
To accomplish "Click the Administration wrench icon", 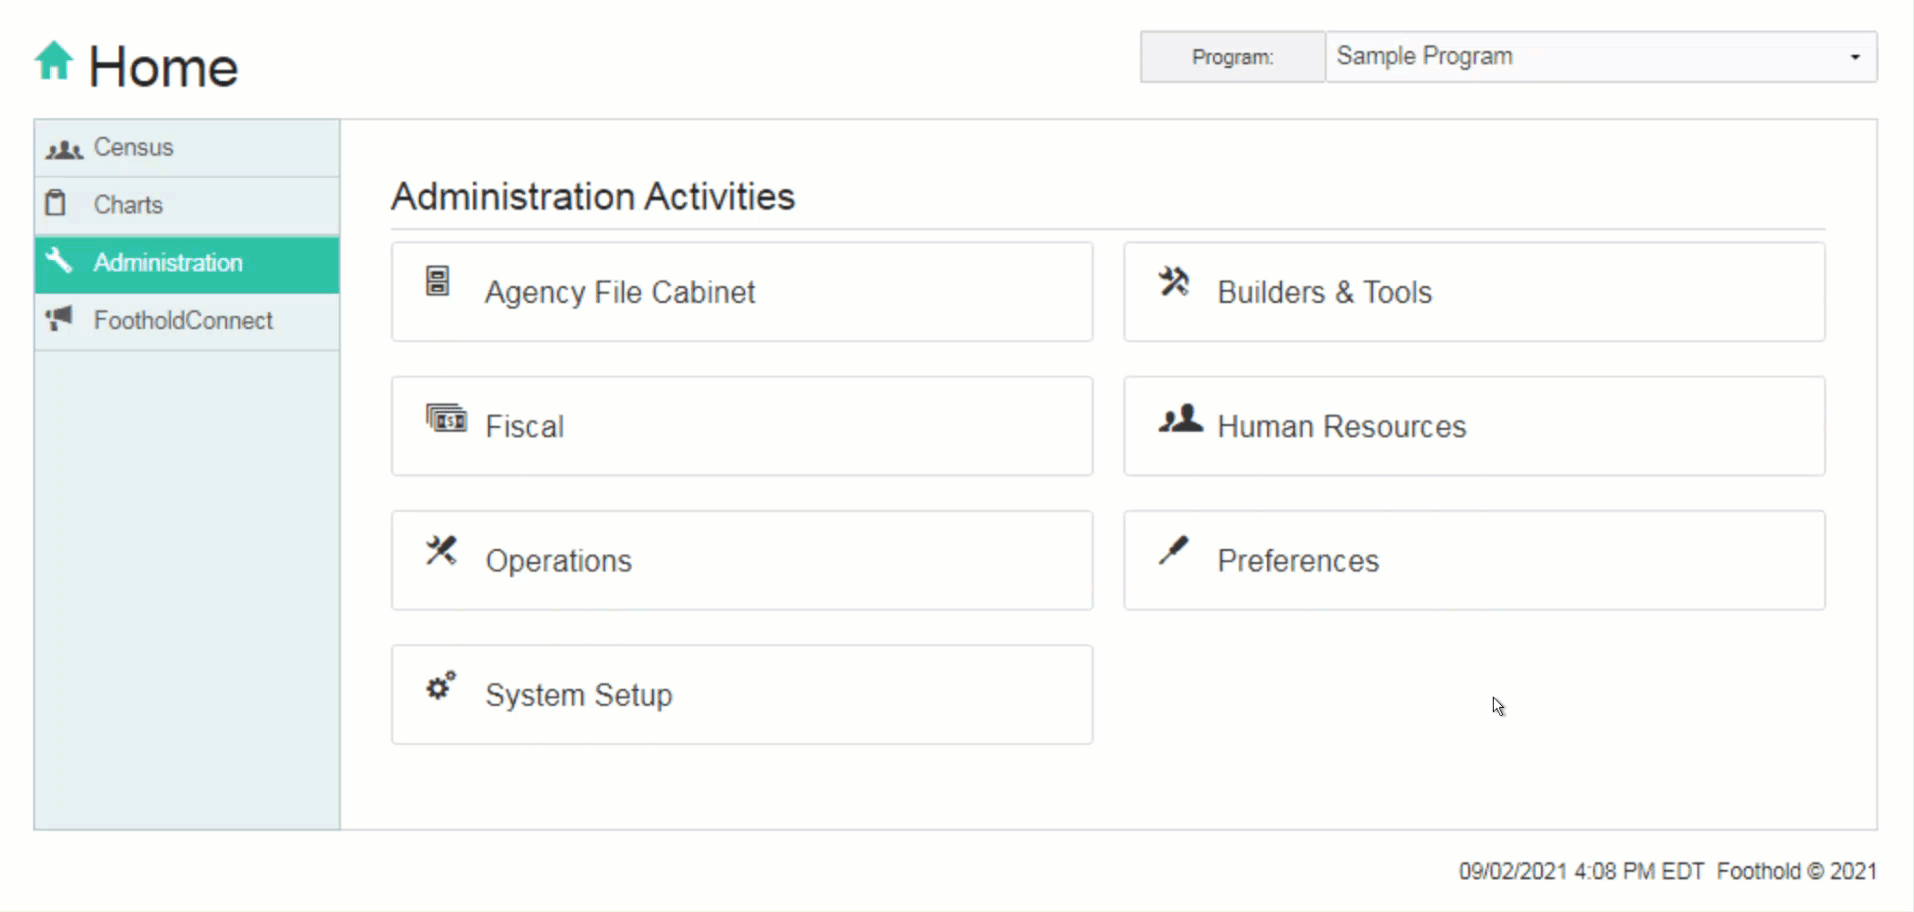I will coord(59,261).
